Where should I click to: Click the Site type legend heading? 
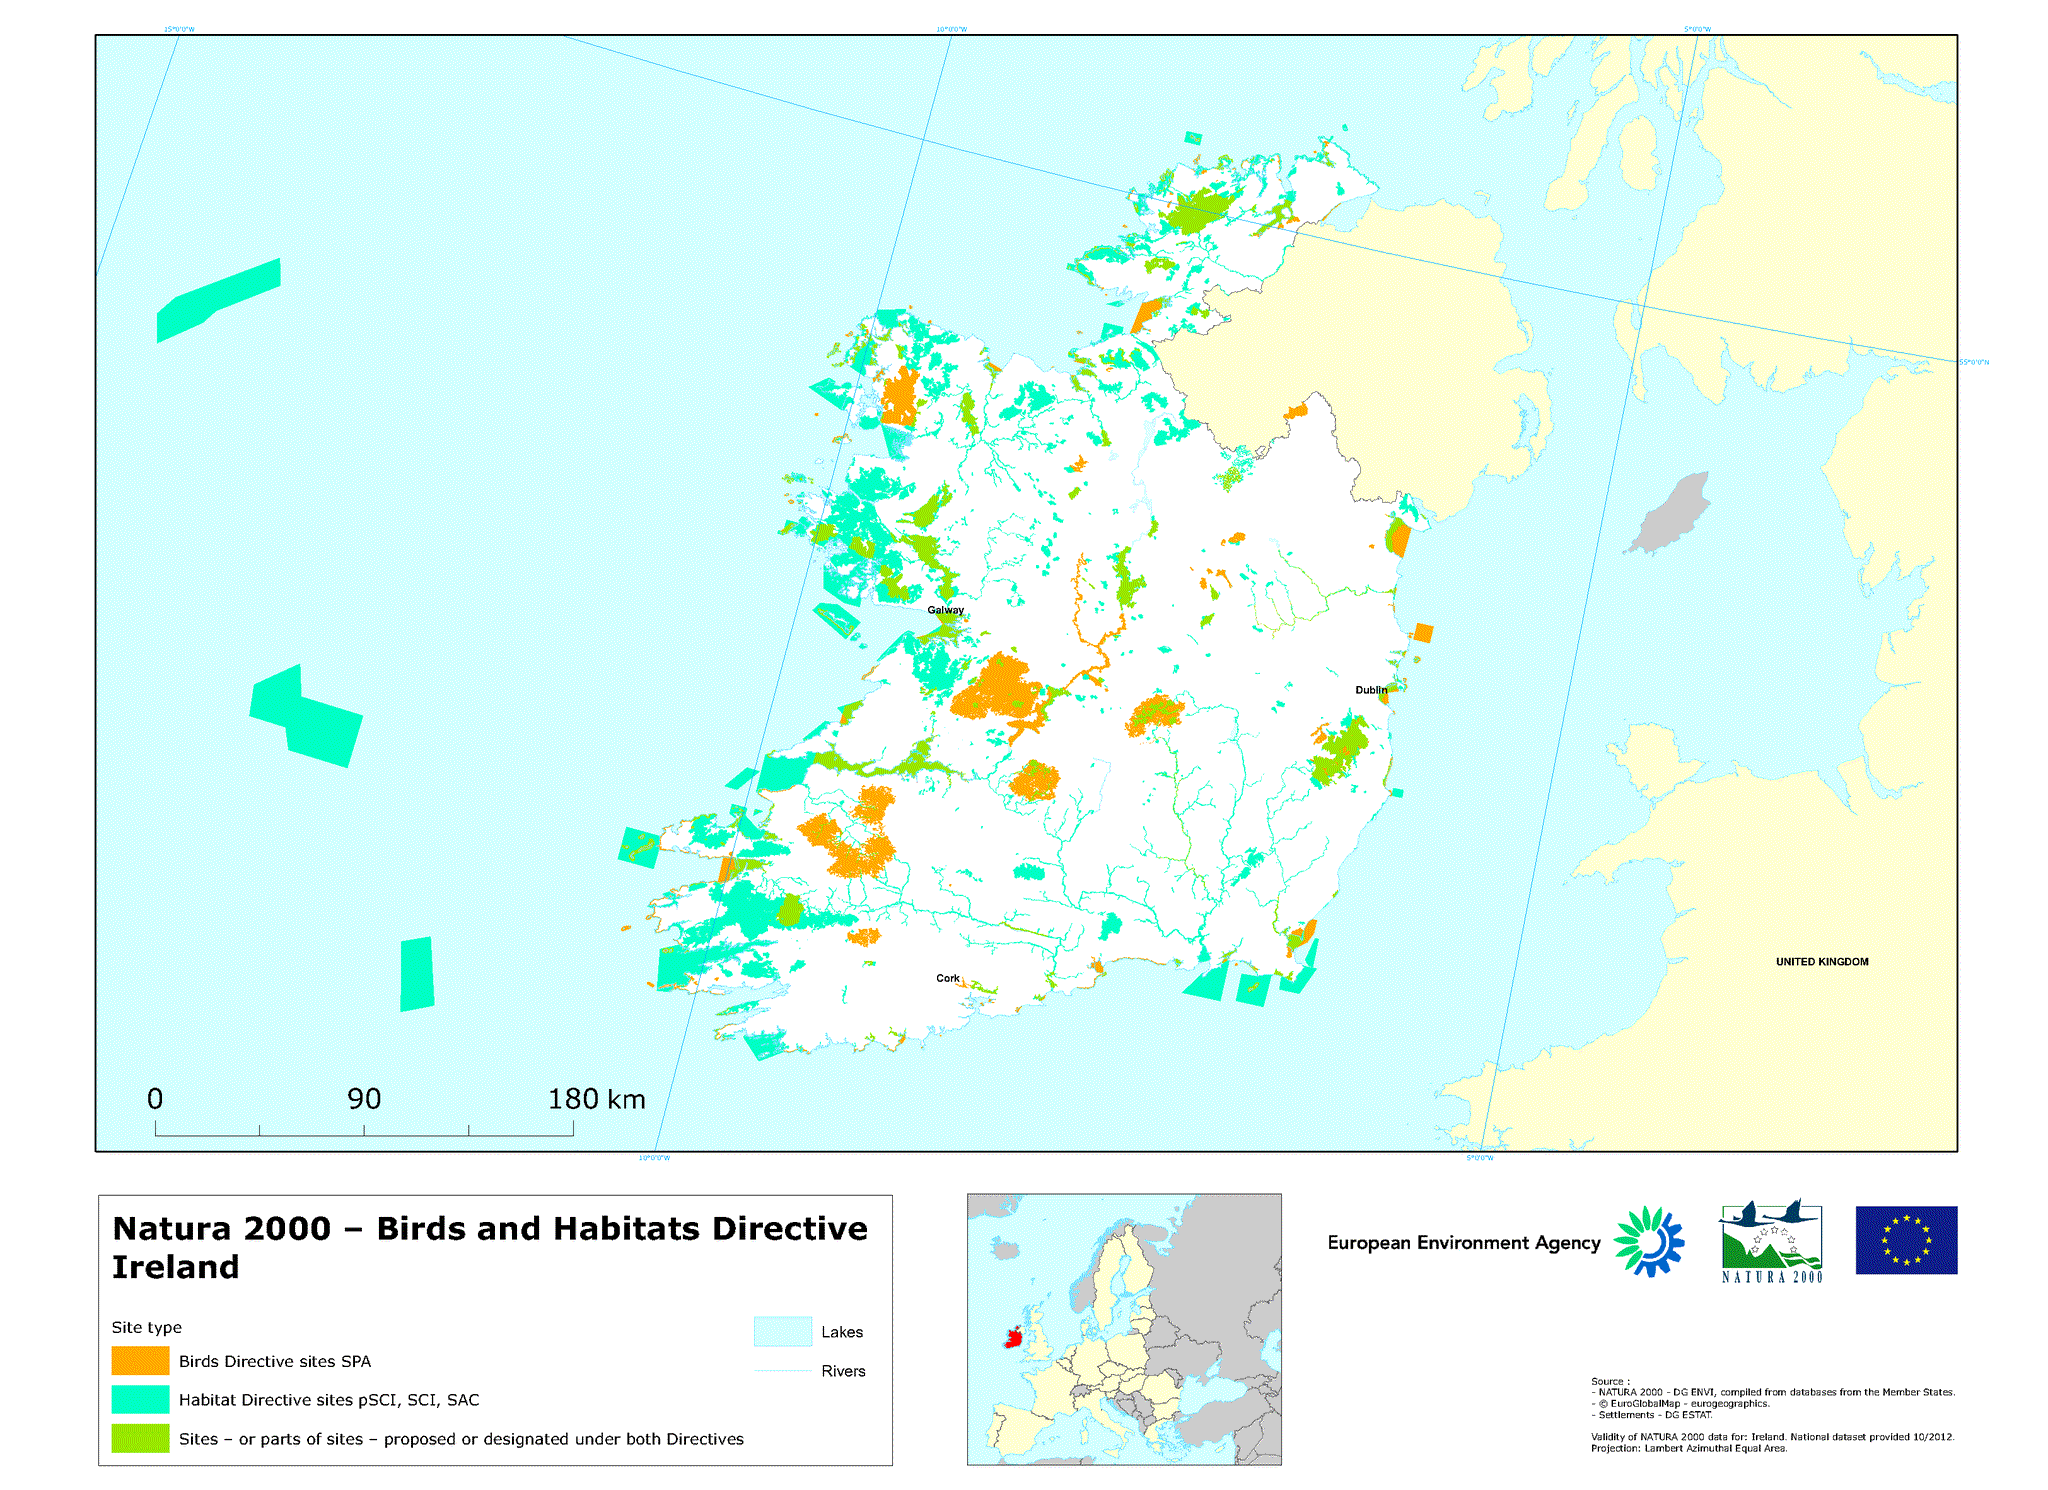146,1327
